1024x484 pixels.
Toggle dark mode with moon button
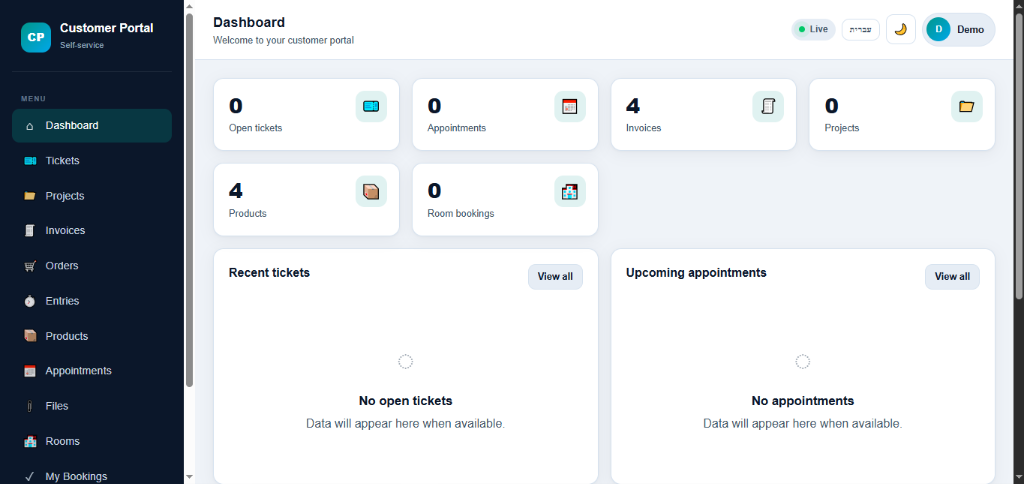[901, 29]
